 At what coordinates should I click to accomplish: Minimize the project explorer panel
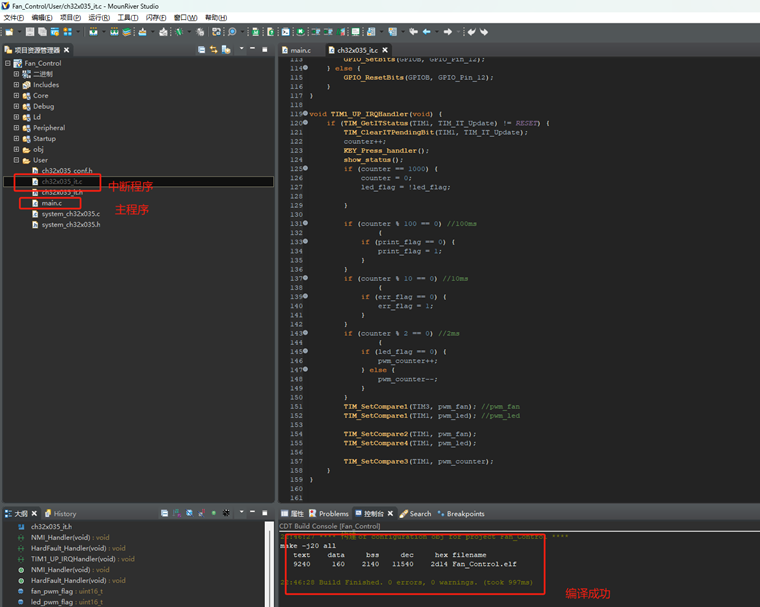pyautogui.click(x=252, y=49)
